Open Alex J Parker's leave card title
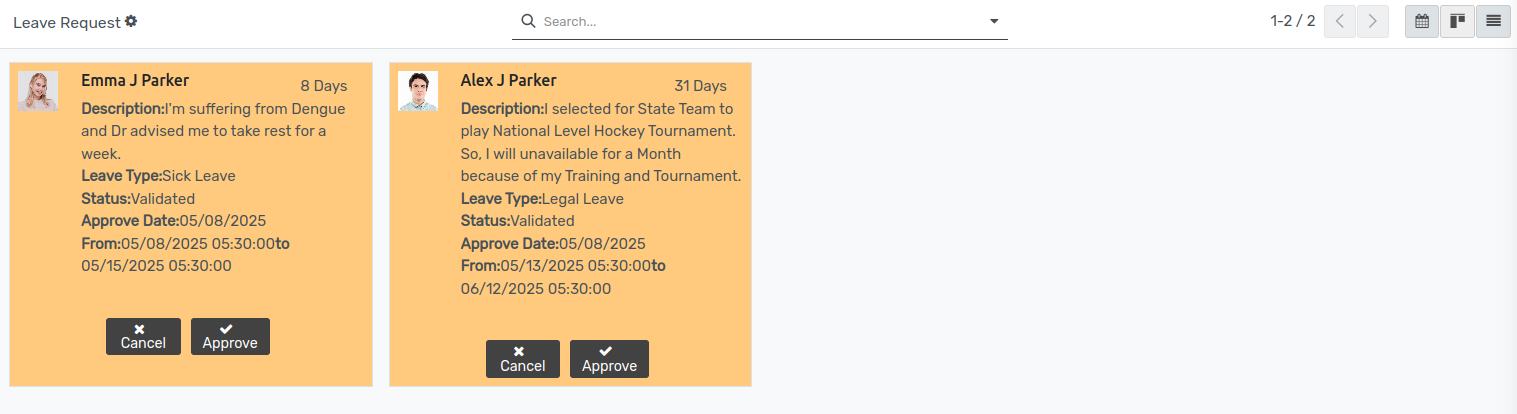Image resolution: width=1517 pixels, height=414 pixels. click(508, 81)
